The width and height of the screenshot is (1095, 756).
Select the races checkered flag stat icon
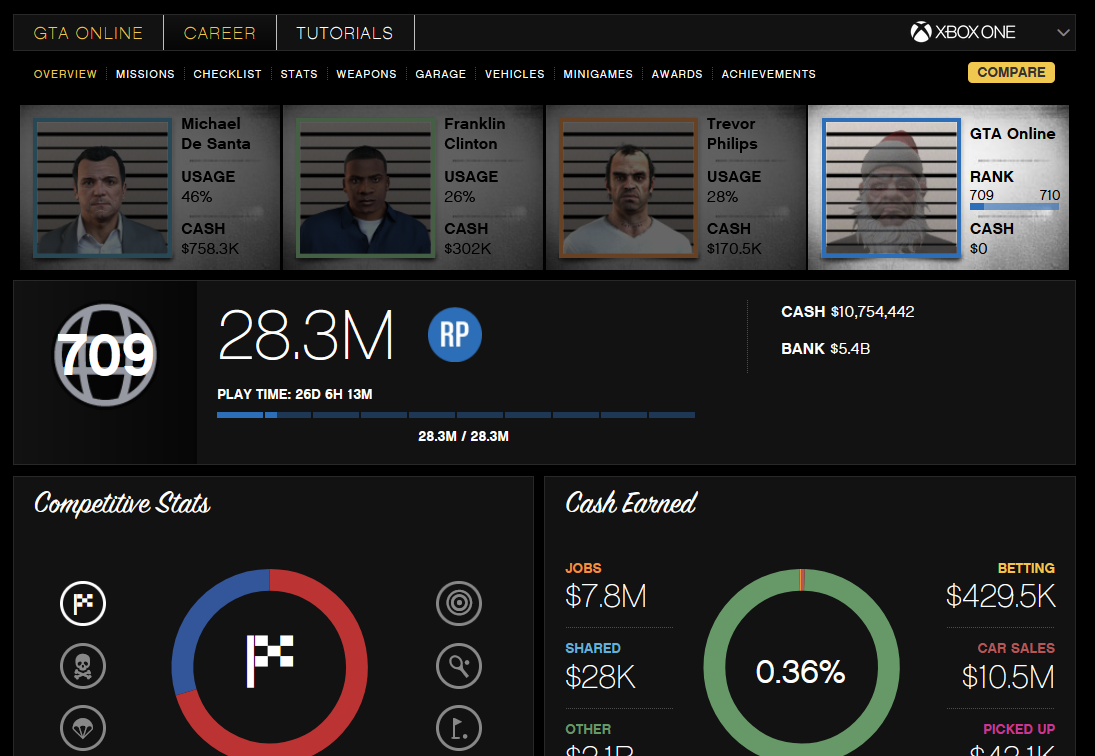click(x=83, y=604)
